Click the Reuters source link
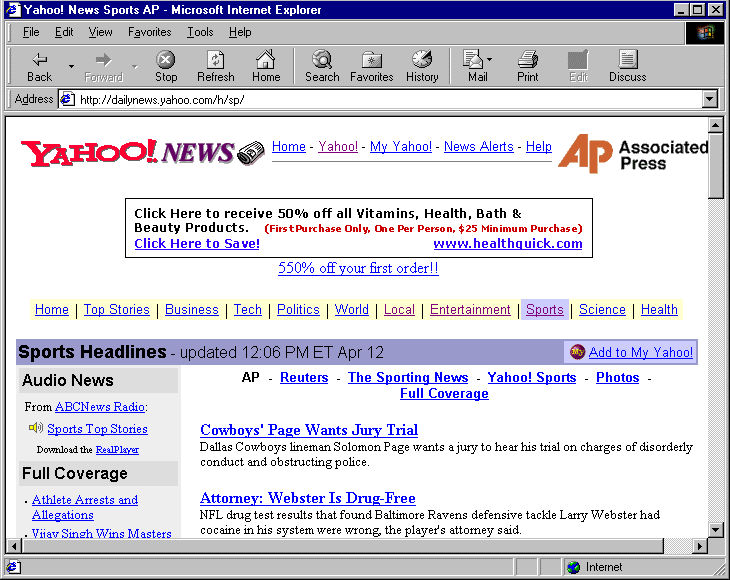Viewport: 730px width, 580px height. point(304,378)
